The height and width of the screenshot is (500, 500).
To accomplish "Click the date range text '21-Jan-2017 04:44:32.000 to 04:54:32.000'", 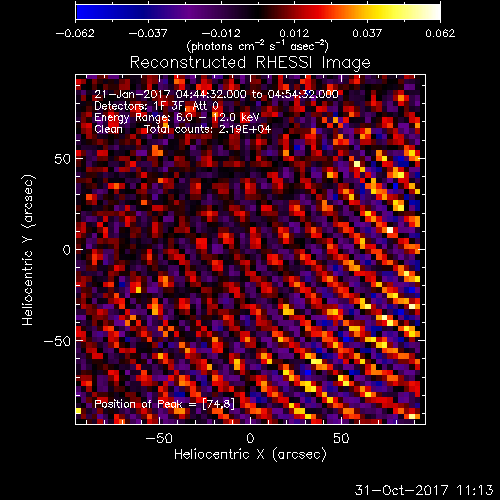I will coord(216,94).
